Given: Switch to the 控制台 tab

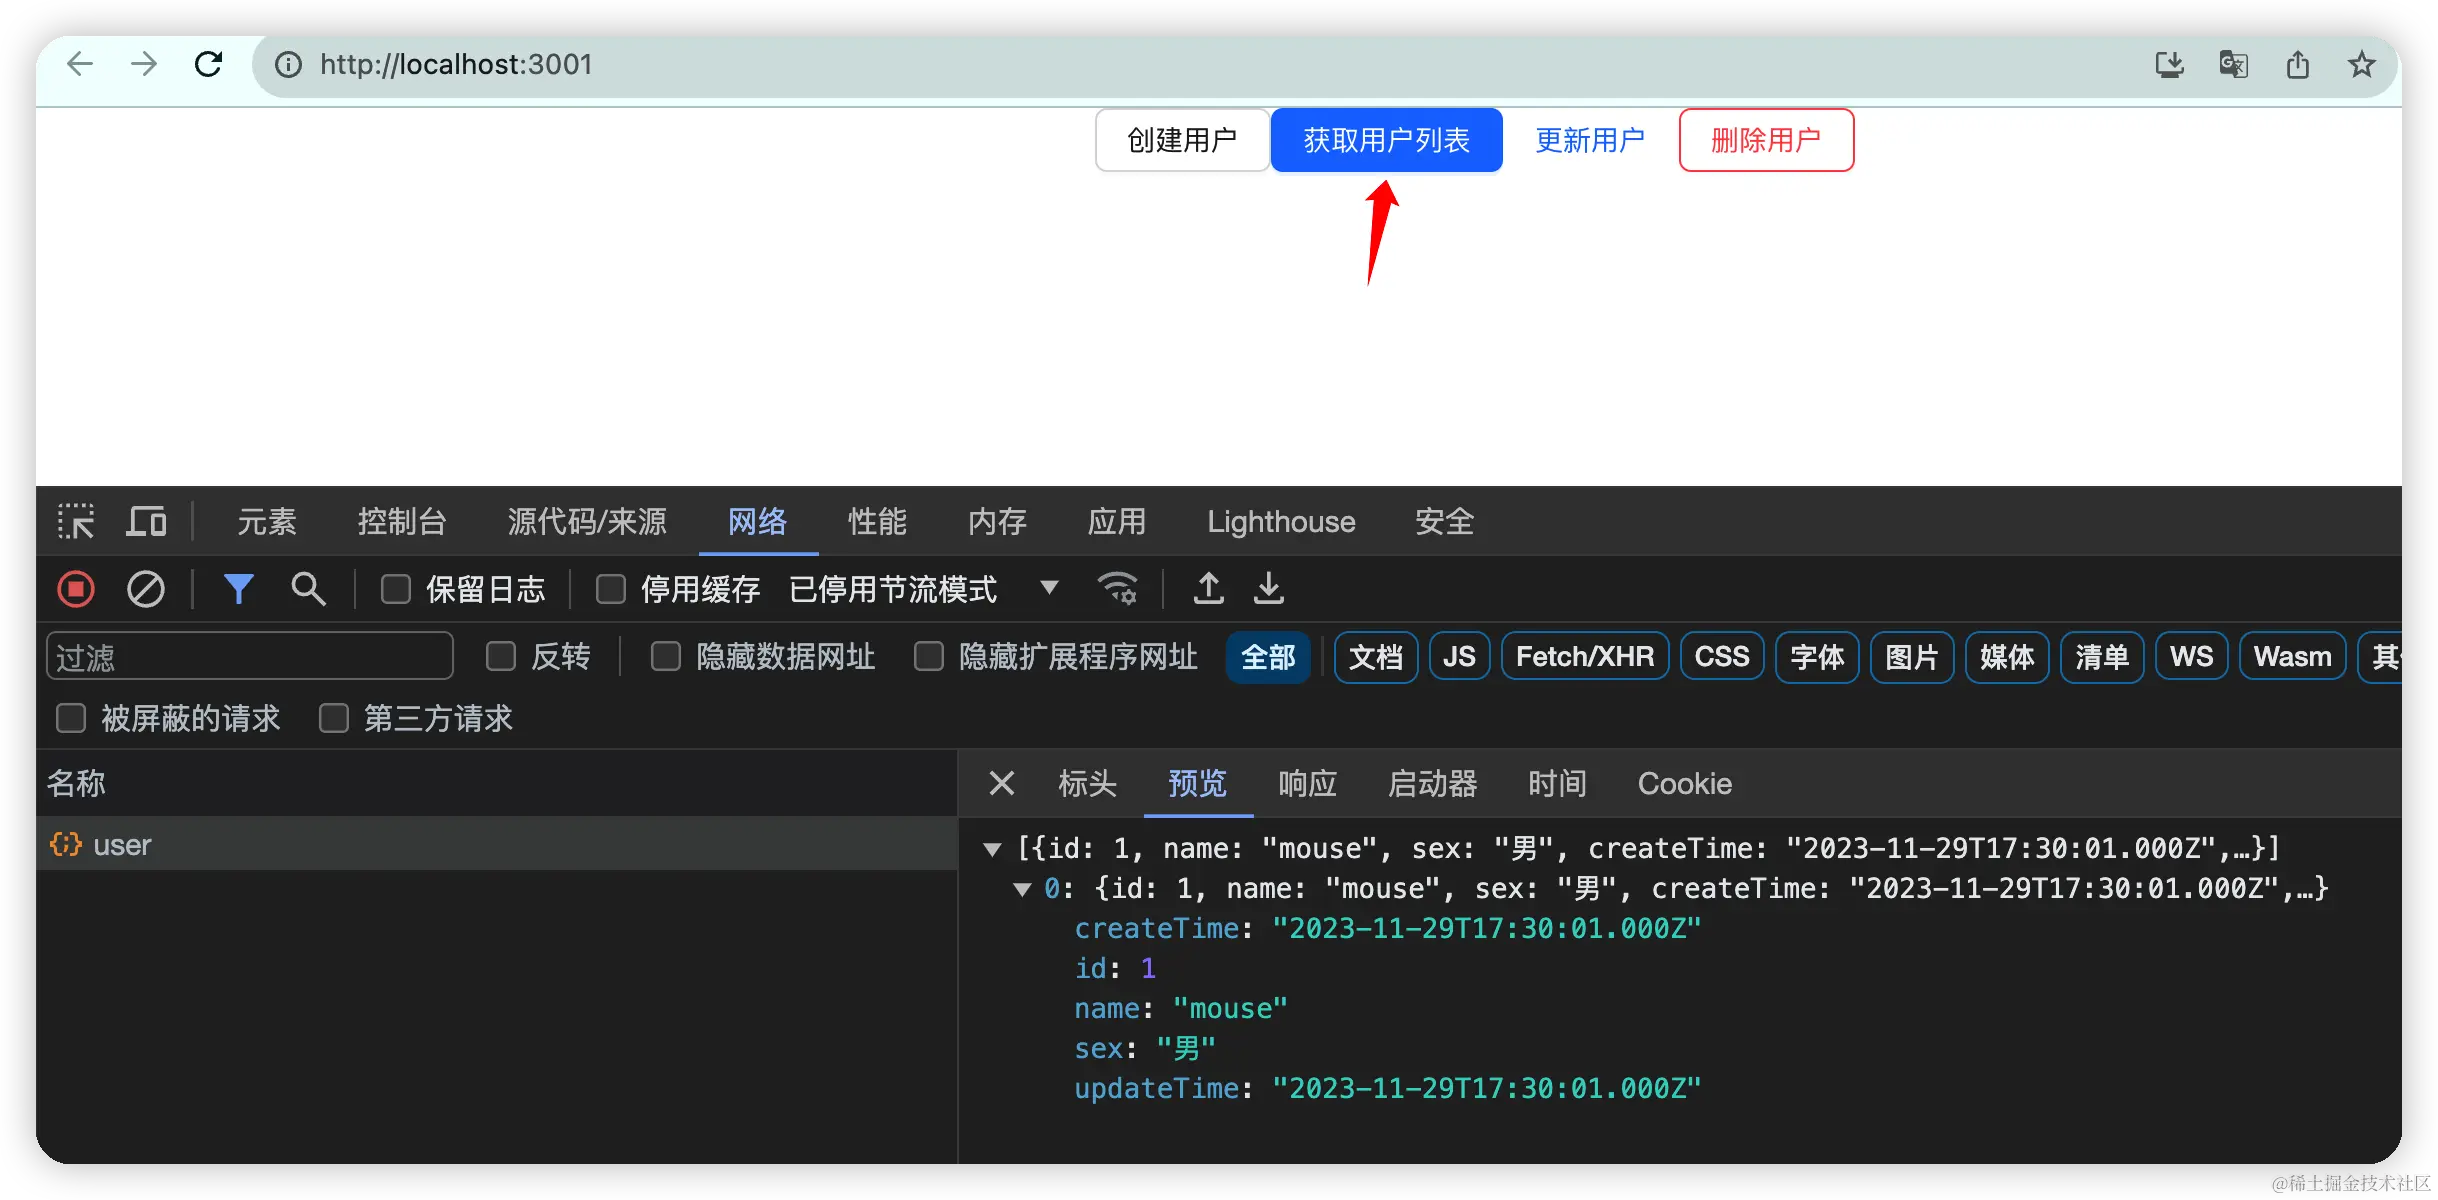Looking at the screenshot, I should pyautogui.click(x=402, y=521).
